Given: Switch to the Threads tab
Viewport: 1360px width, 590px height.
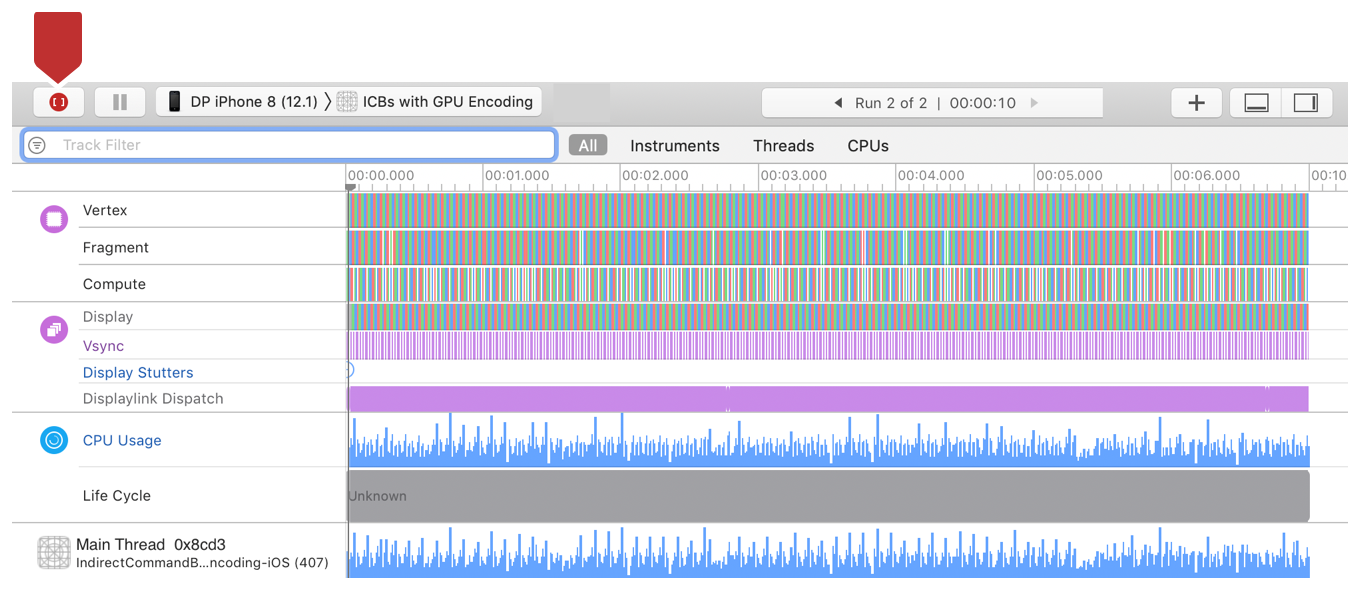Looking at the screenshot, I should pos(783,146).
